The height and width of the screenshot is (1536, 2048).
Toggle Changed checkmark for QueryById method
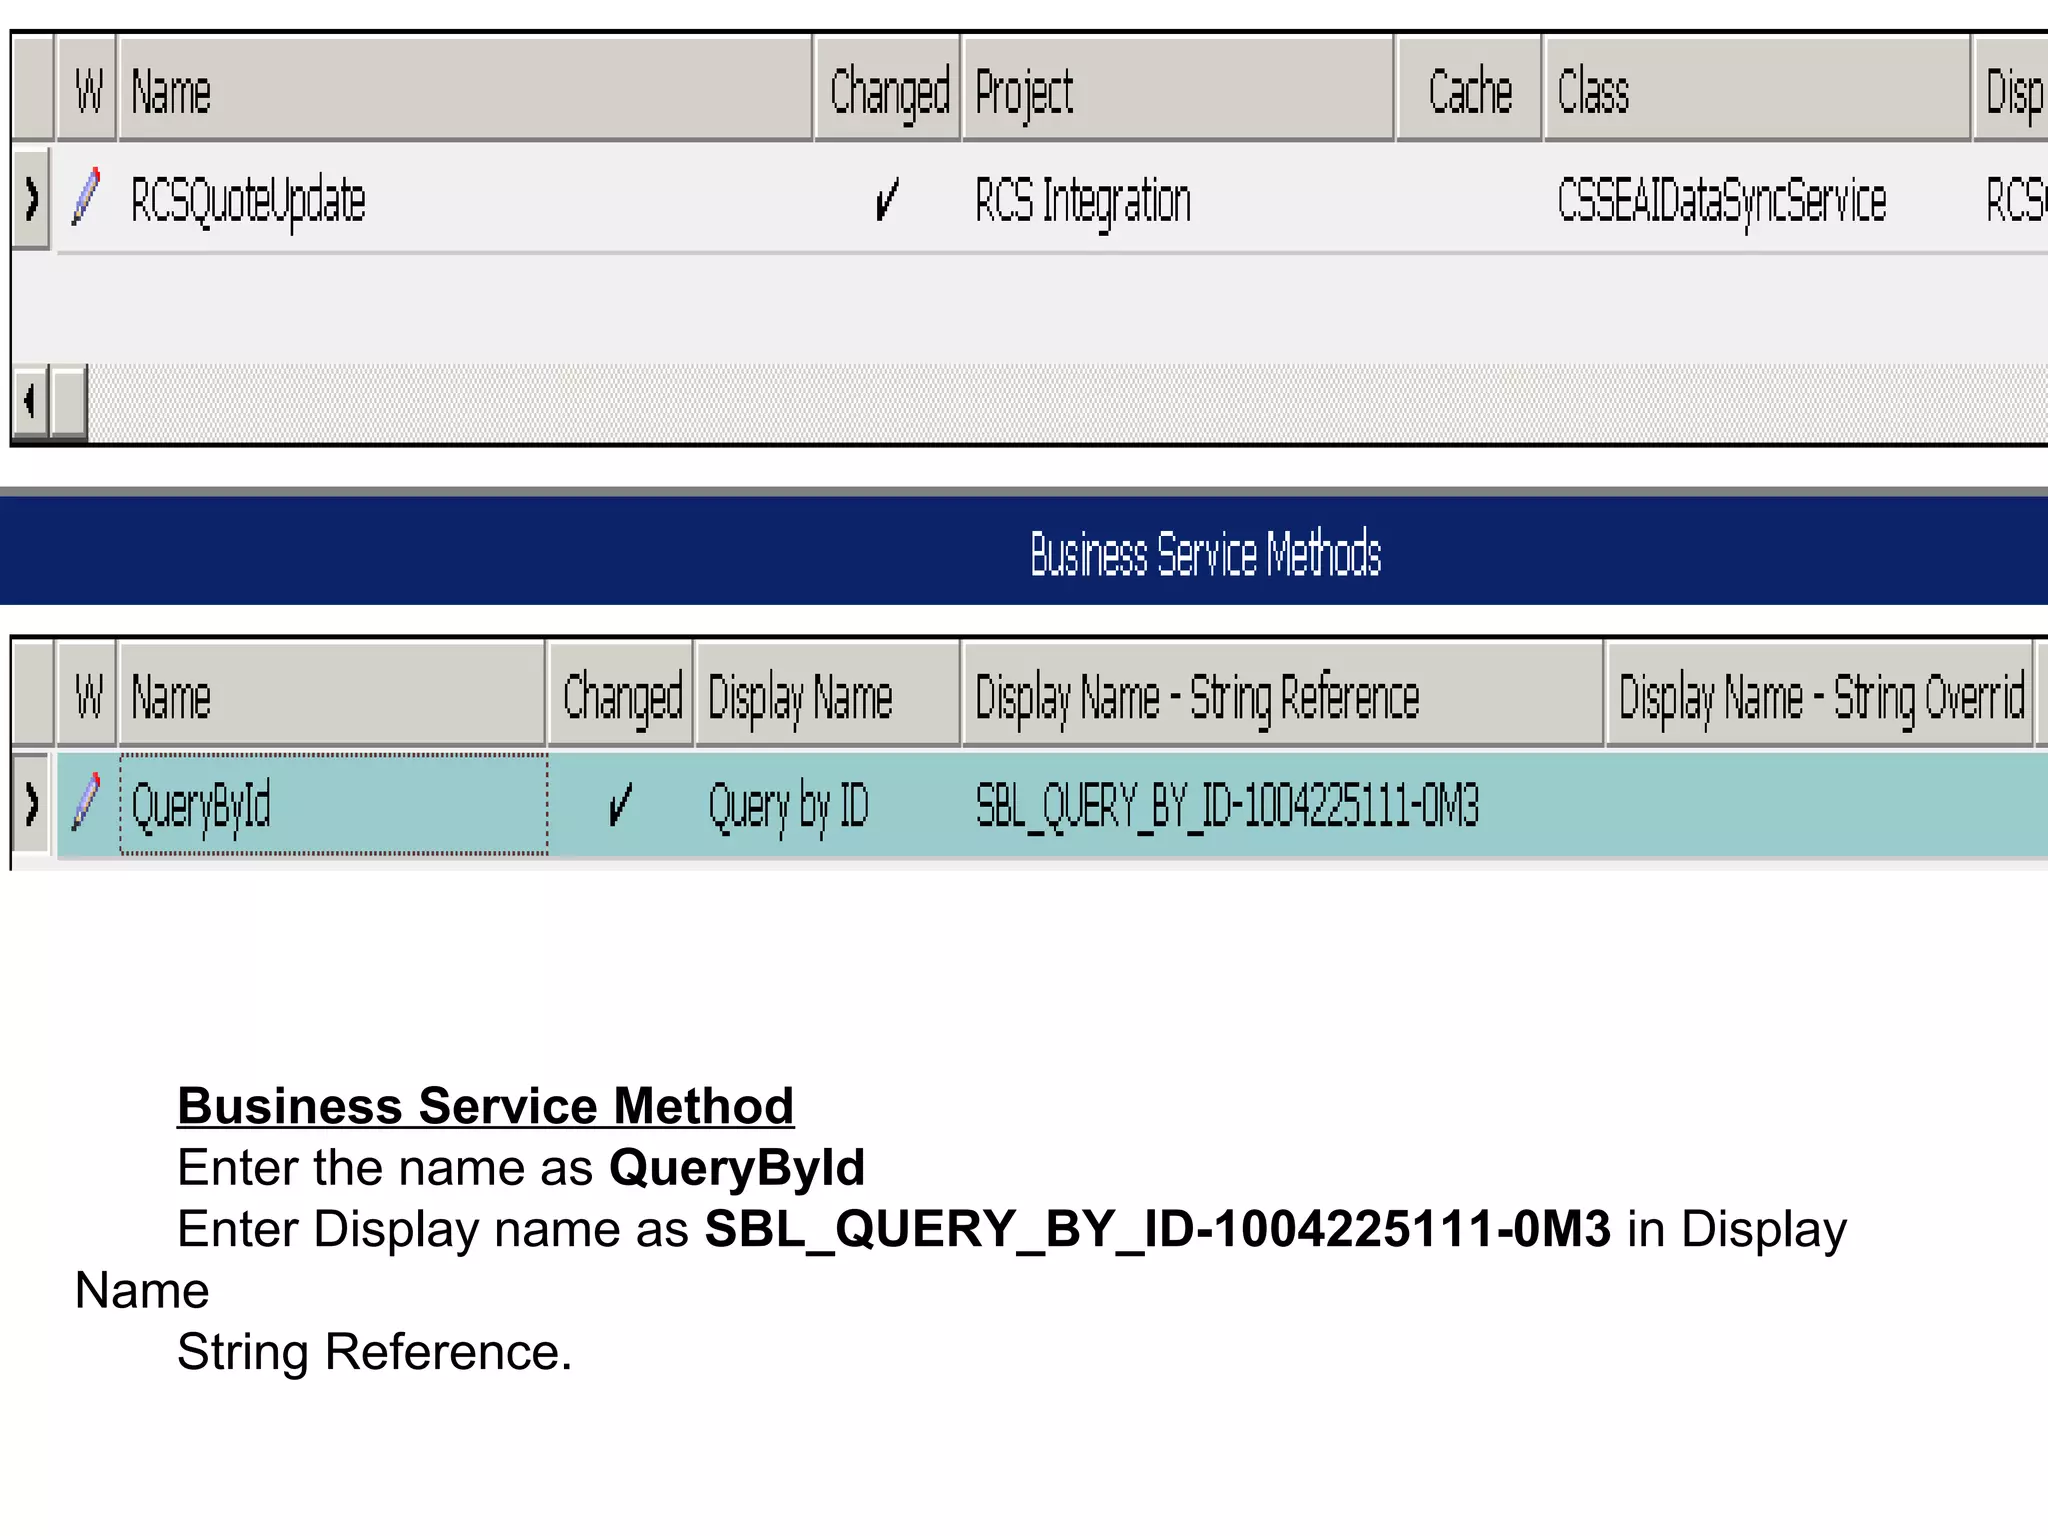click(620, 804)
